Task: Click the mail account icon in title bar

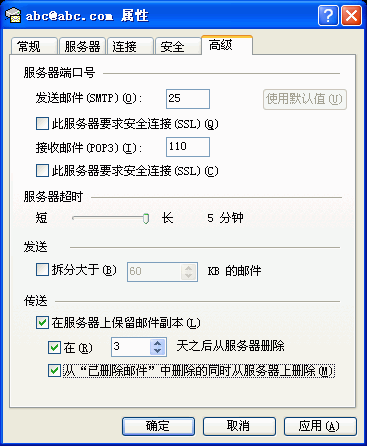Action: point(13,15)
